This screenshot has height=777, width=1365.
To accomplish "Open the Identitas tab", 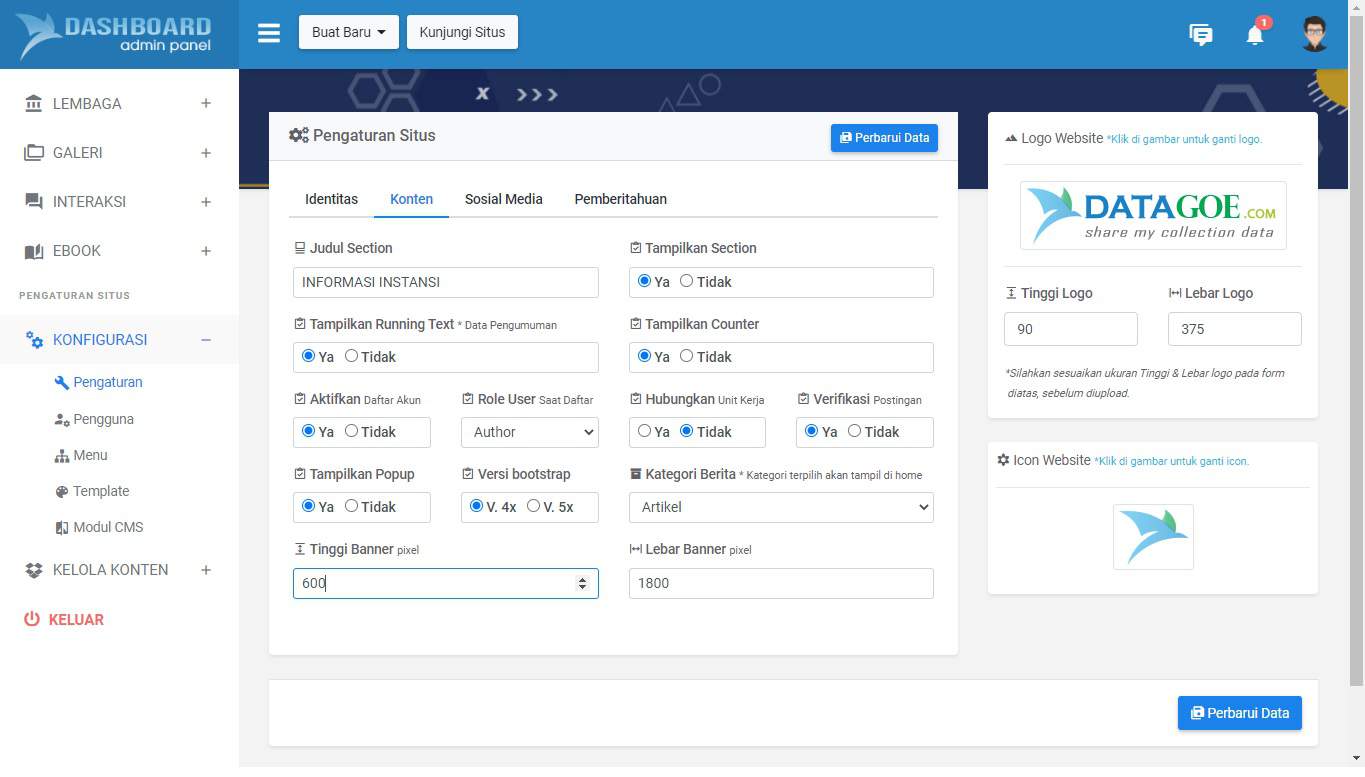I will coord(331,199).
